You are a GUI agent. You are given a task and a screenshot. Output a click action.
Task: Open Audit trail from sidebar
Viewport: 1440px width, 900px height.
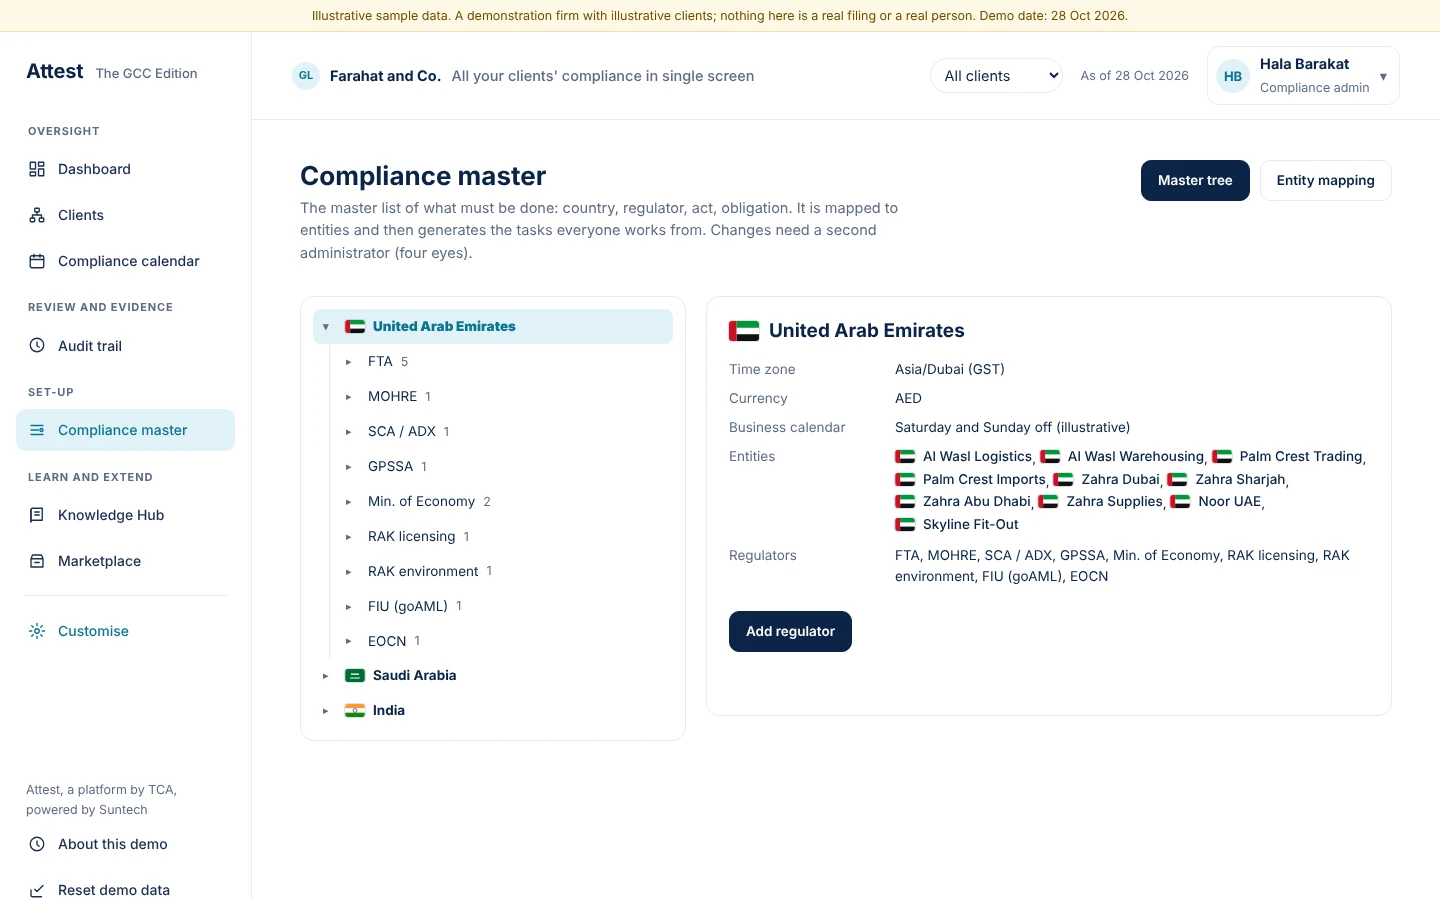126,346
